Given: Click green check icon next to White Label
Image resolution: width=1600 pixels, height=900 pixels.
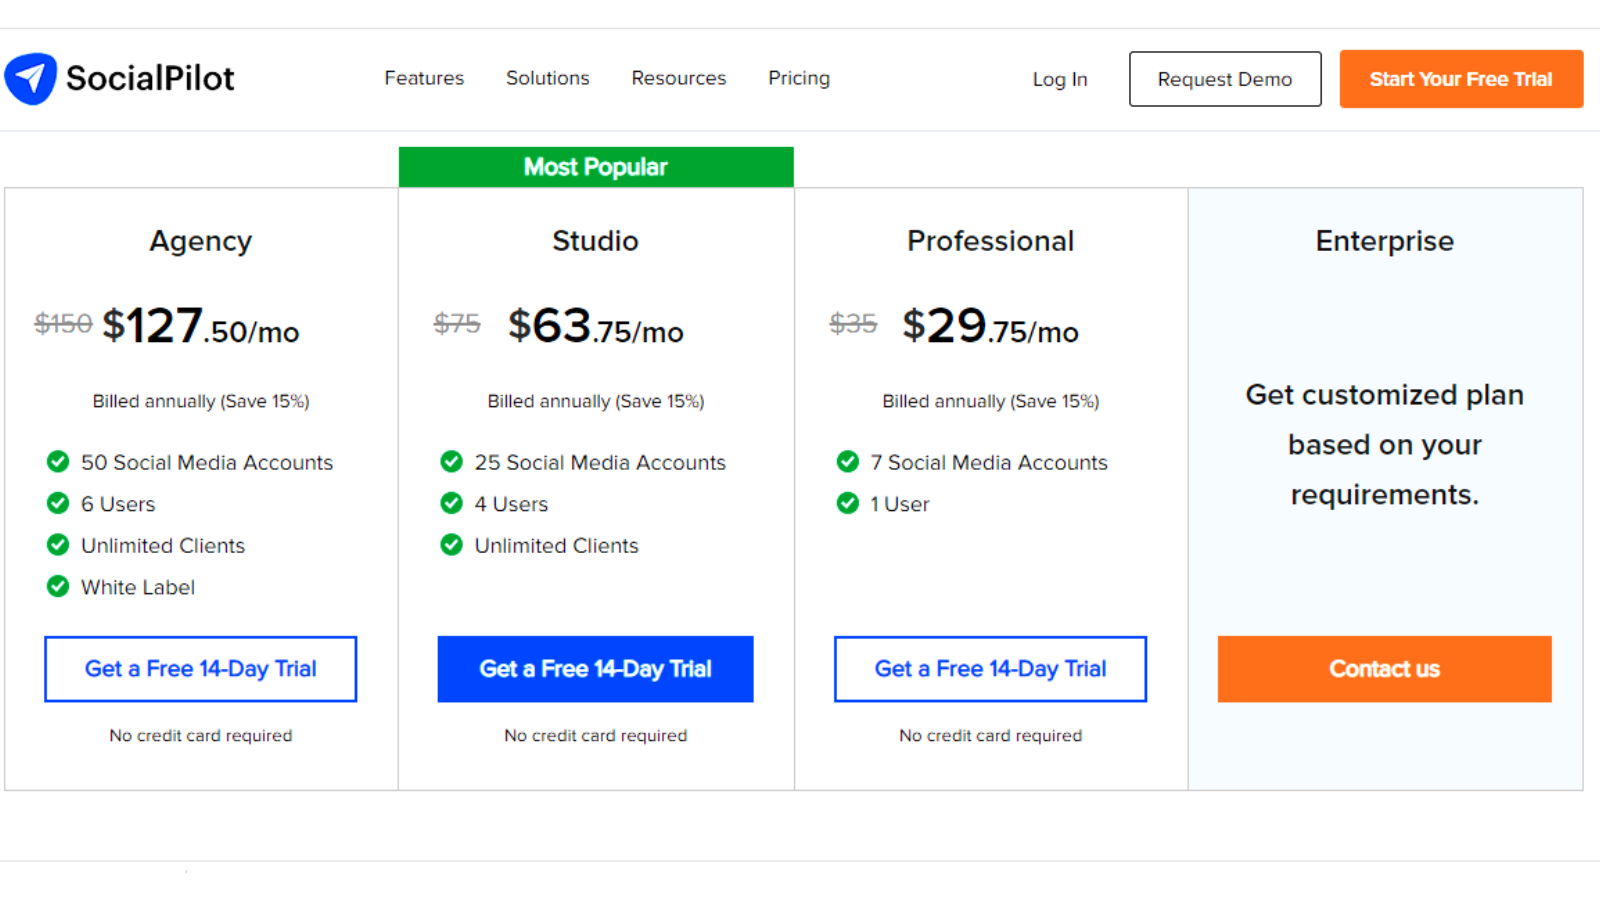Looking at the screenshot, I should click(58, 587).
